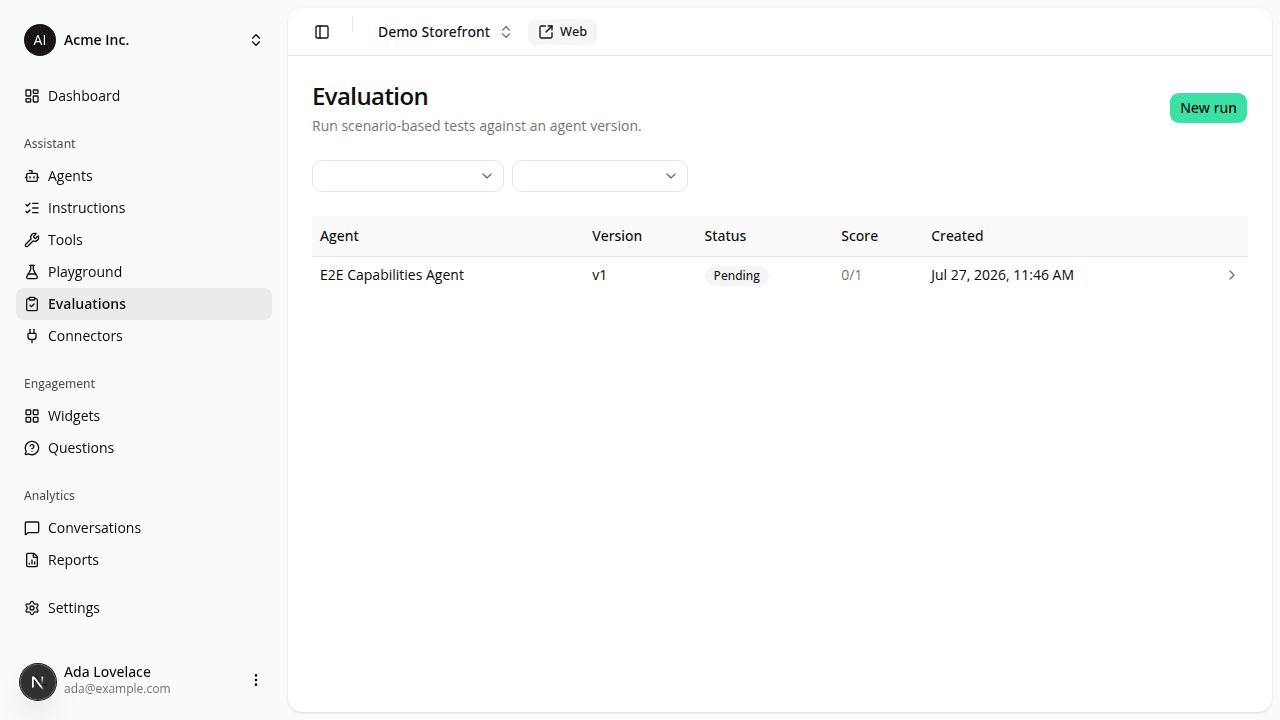Click the Tools wrench icon

click(x=32, y=240)
